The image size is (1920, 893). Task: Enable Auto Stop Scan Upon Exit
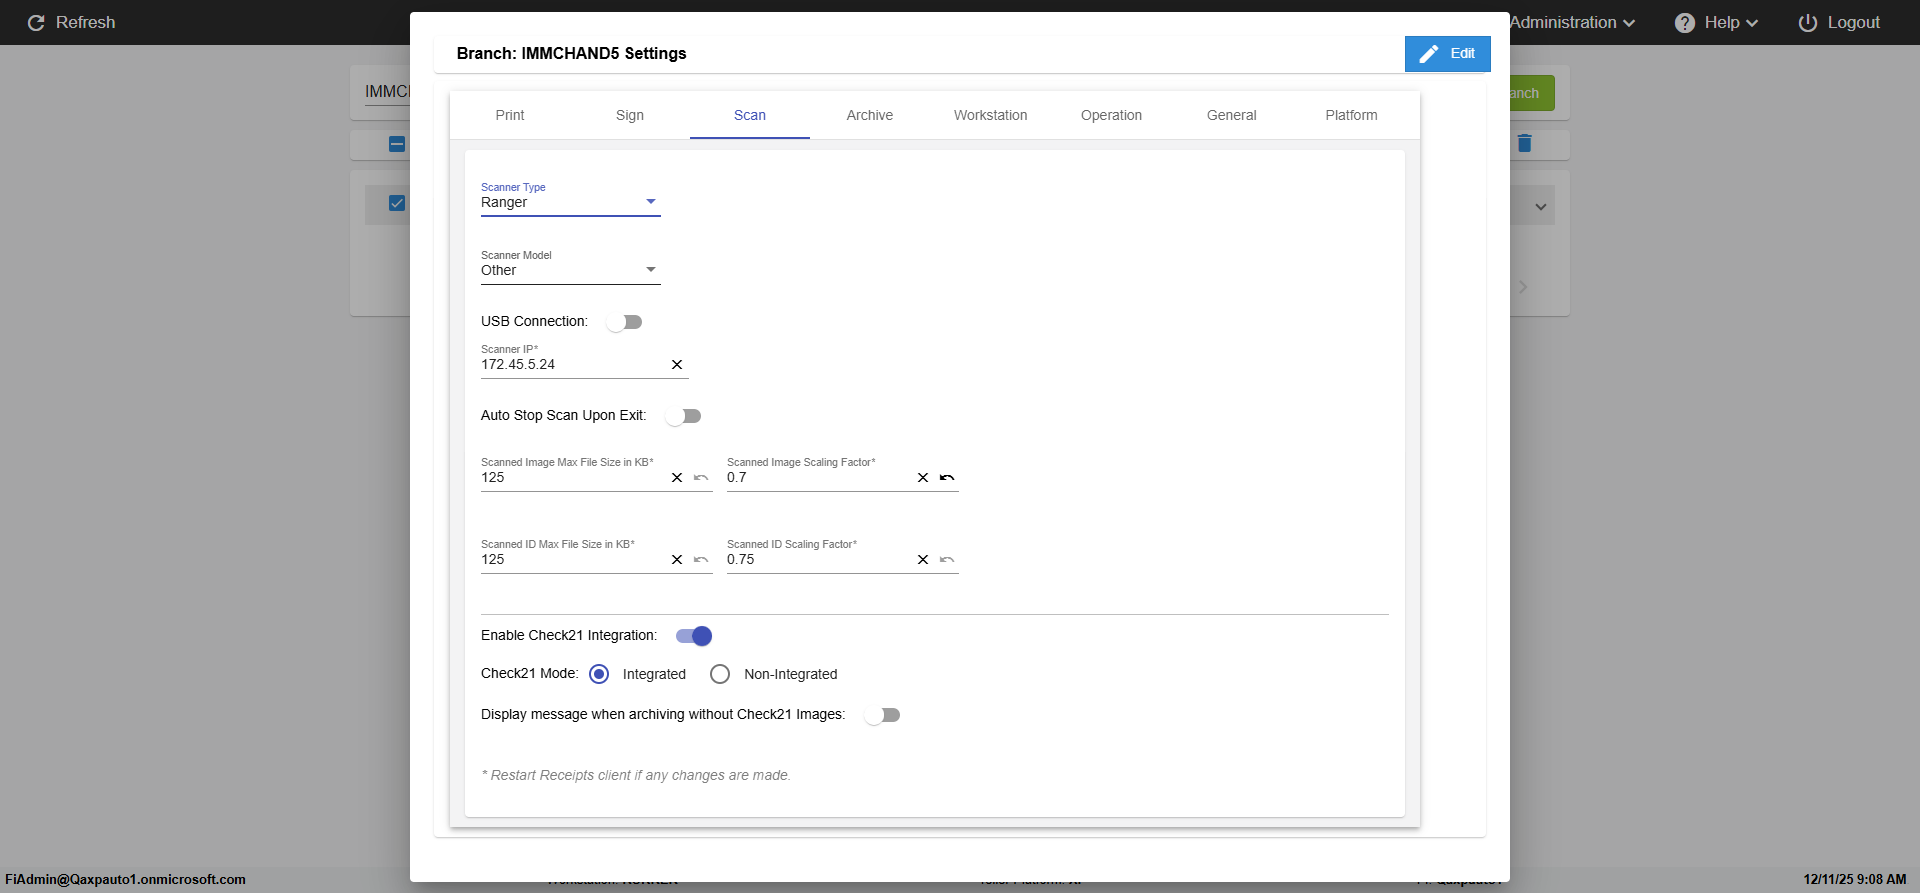coord(684,416)
